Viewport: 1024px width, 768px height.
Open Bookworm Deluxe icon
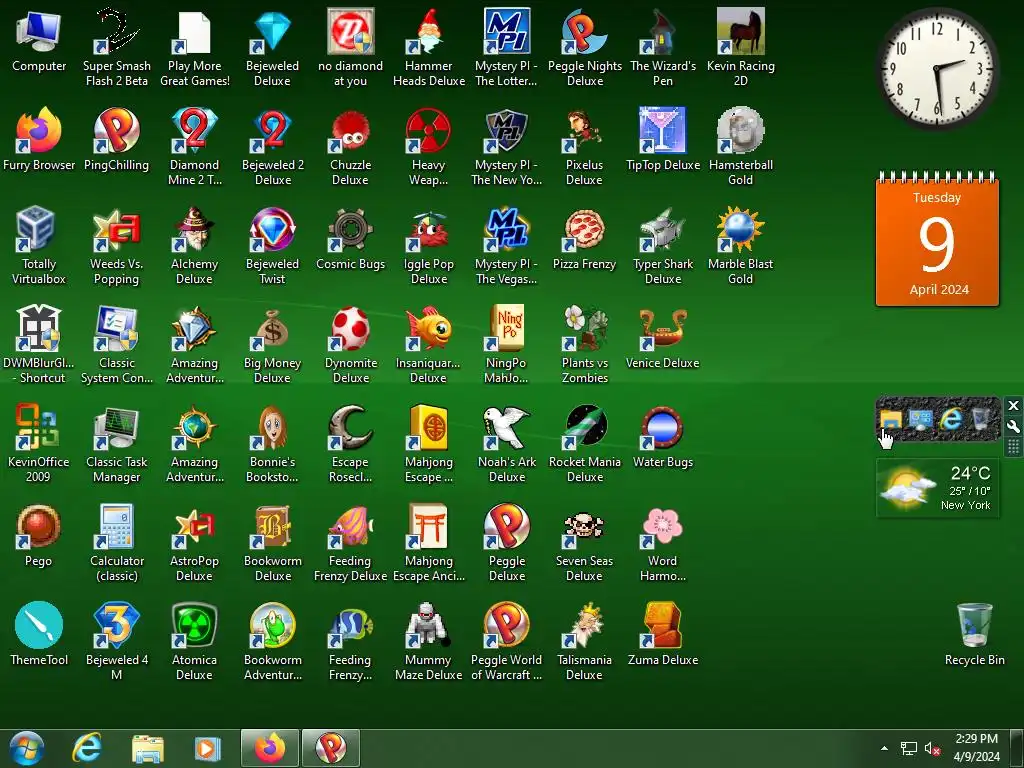pyautogui.click(x=272, y=526)
